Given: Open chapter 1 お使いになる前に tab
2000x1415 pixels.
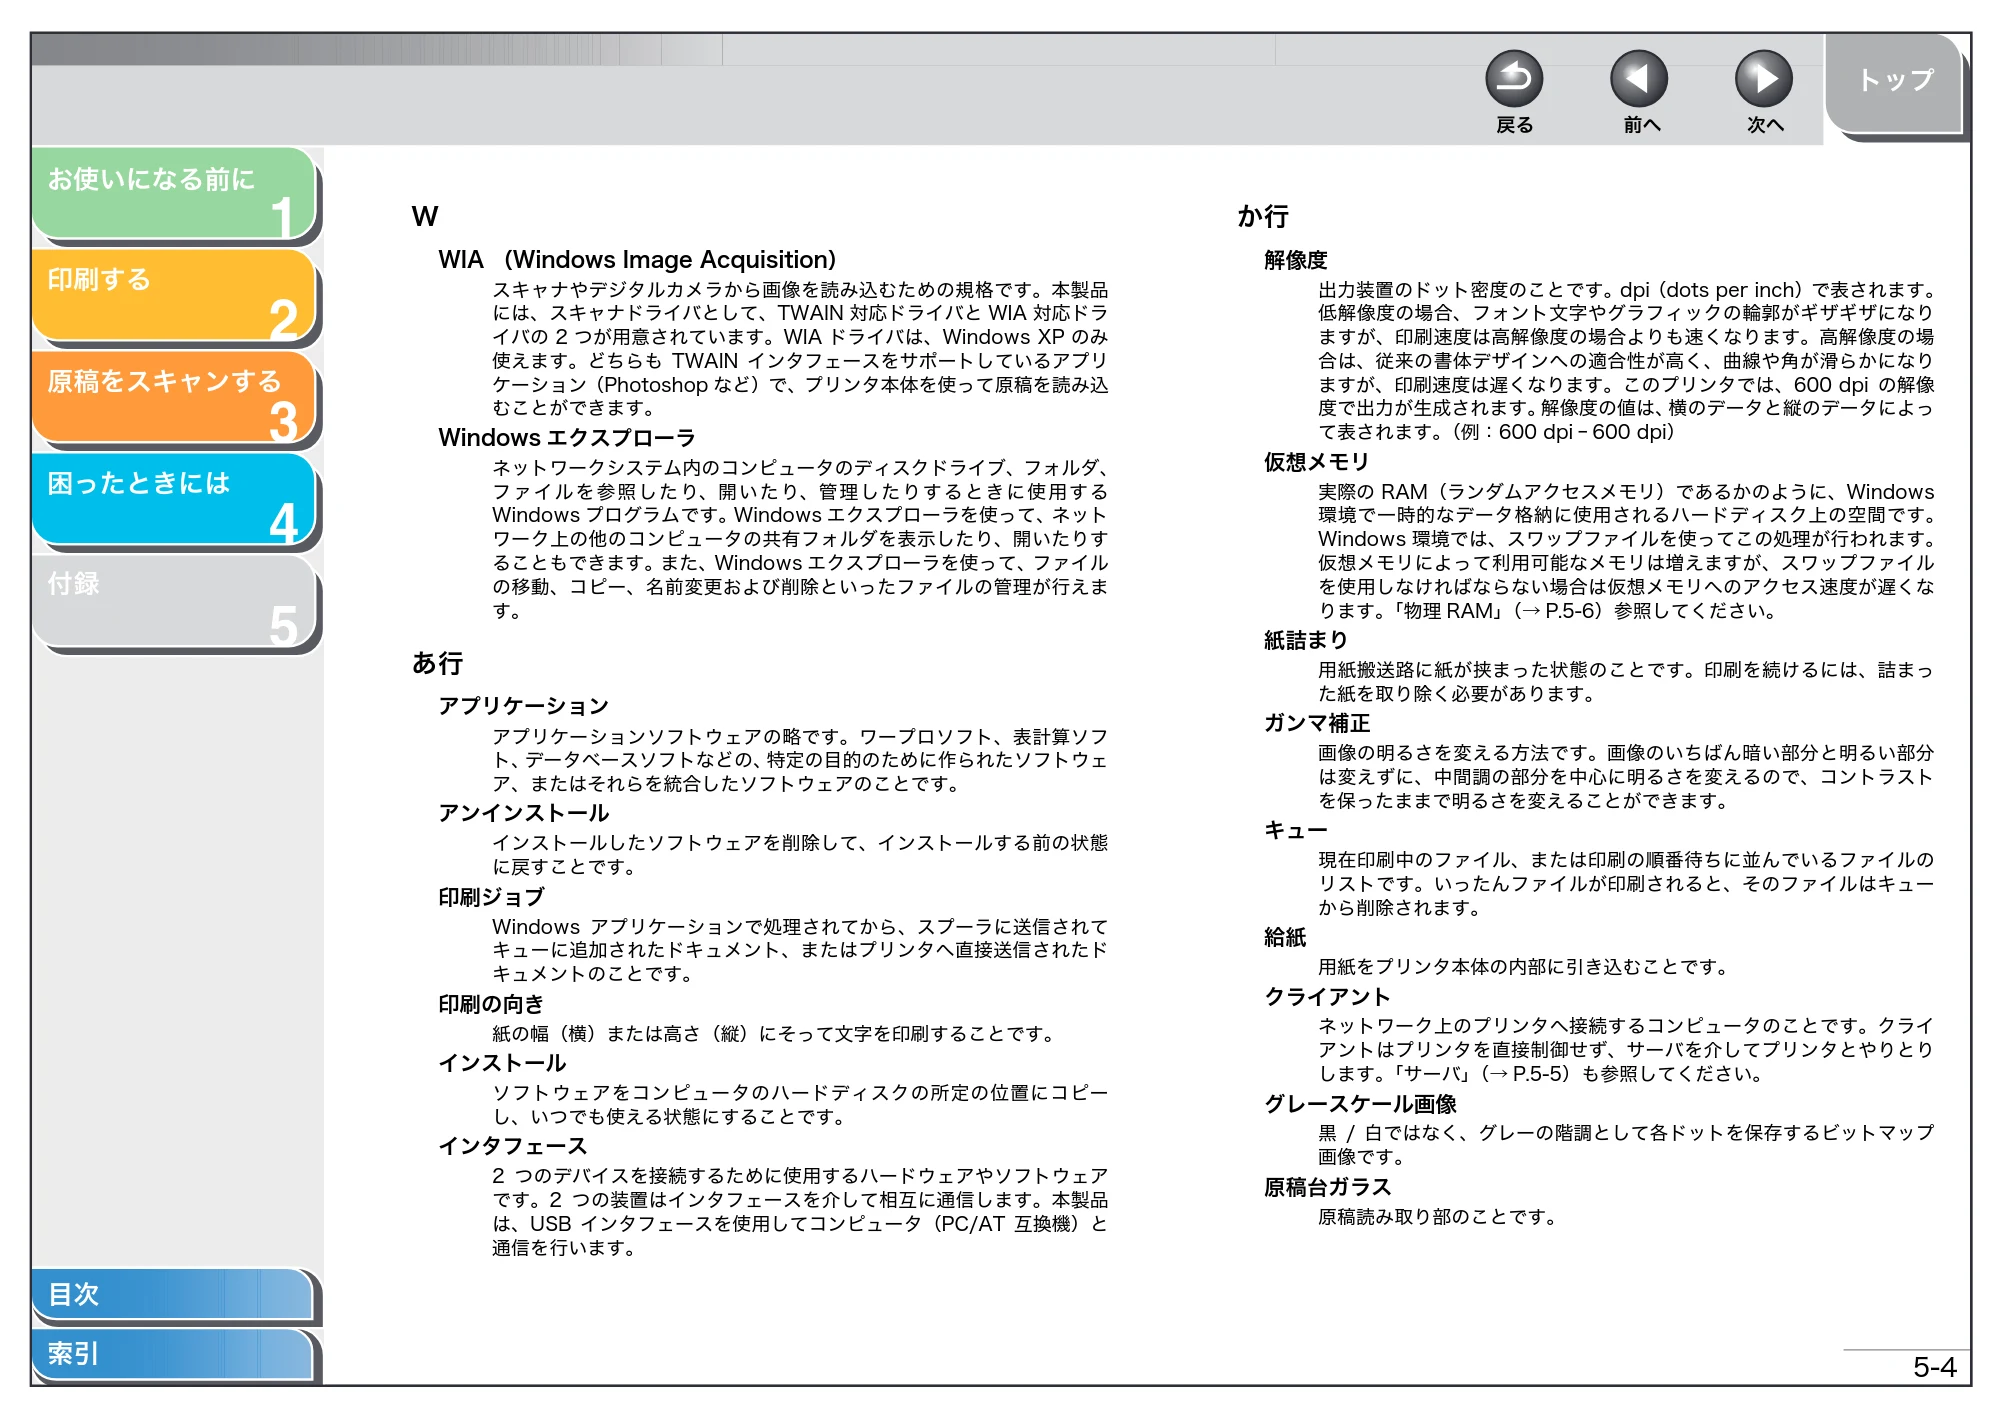Looking at the screenshot, I should pos(174,194).
